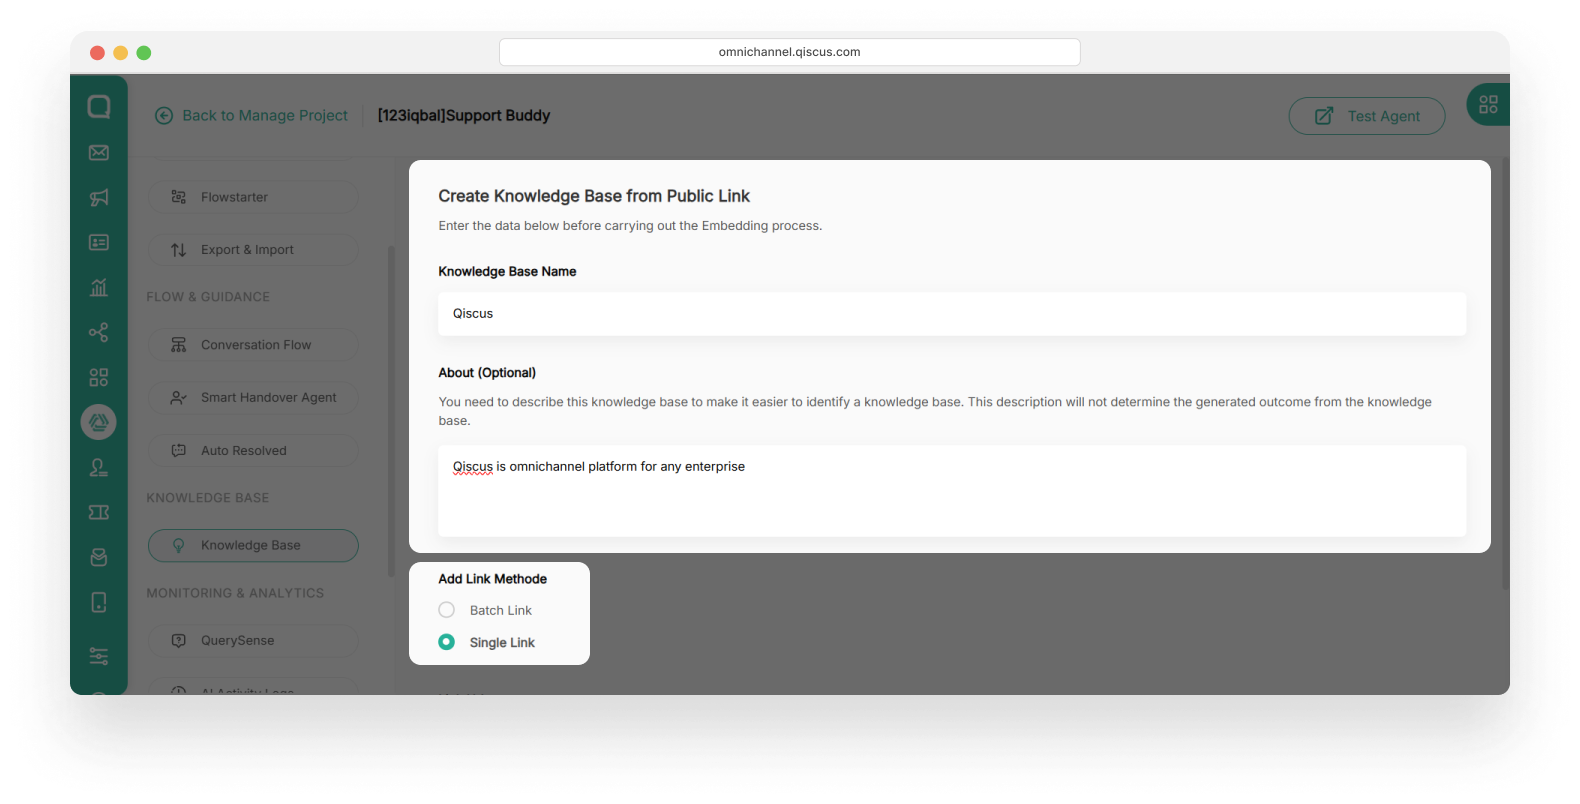This screenshot has height=804, width=1580.
Task: Click the "[123iqbal]Support Buddy" project title
Action: pos(464,116)
